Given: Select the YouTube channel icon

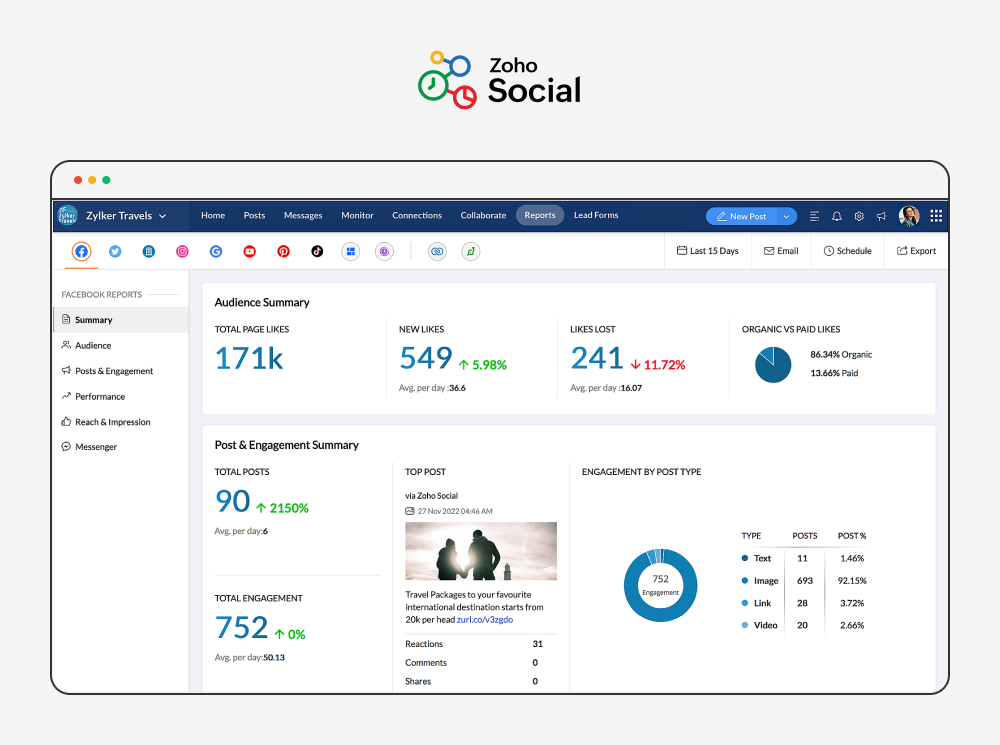Looking at the screenshot, I should 249,251.
